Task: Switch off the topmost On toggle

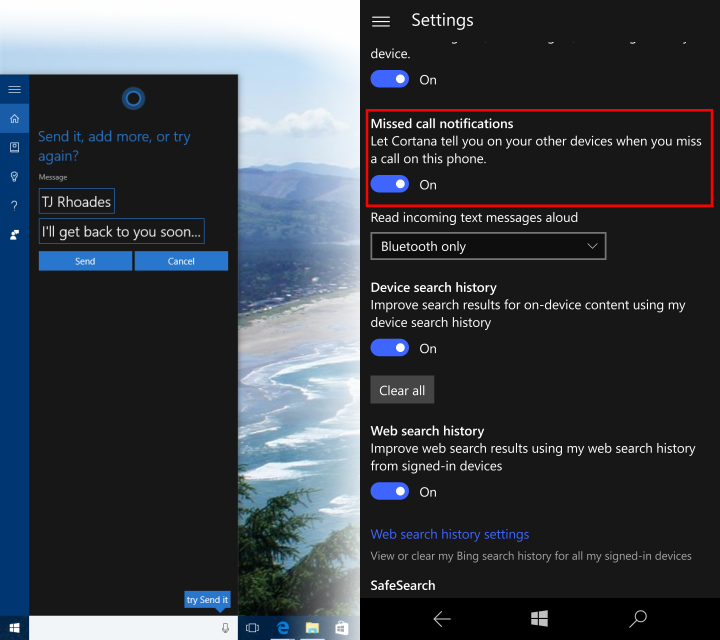Action: tap(389, 79)
